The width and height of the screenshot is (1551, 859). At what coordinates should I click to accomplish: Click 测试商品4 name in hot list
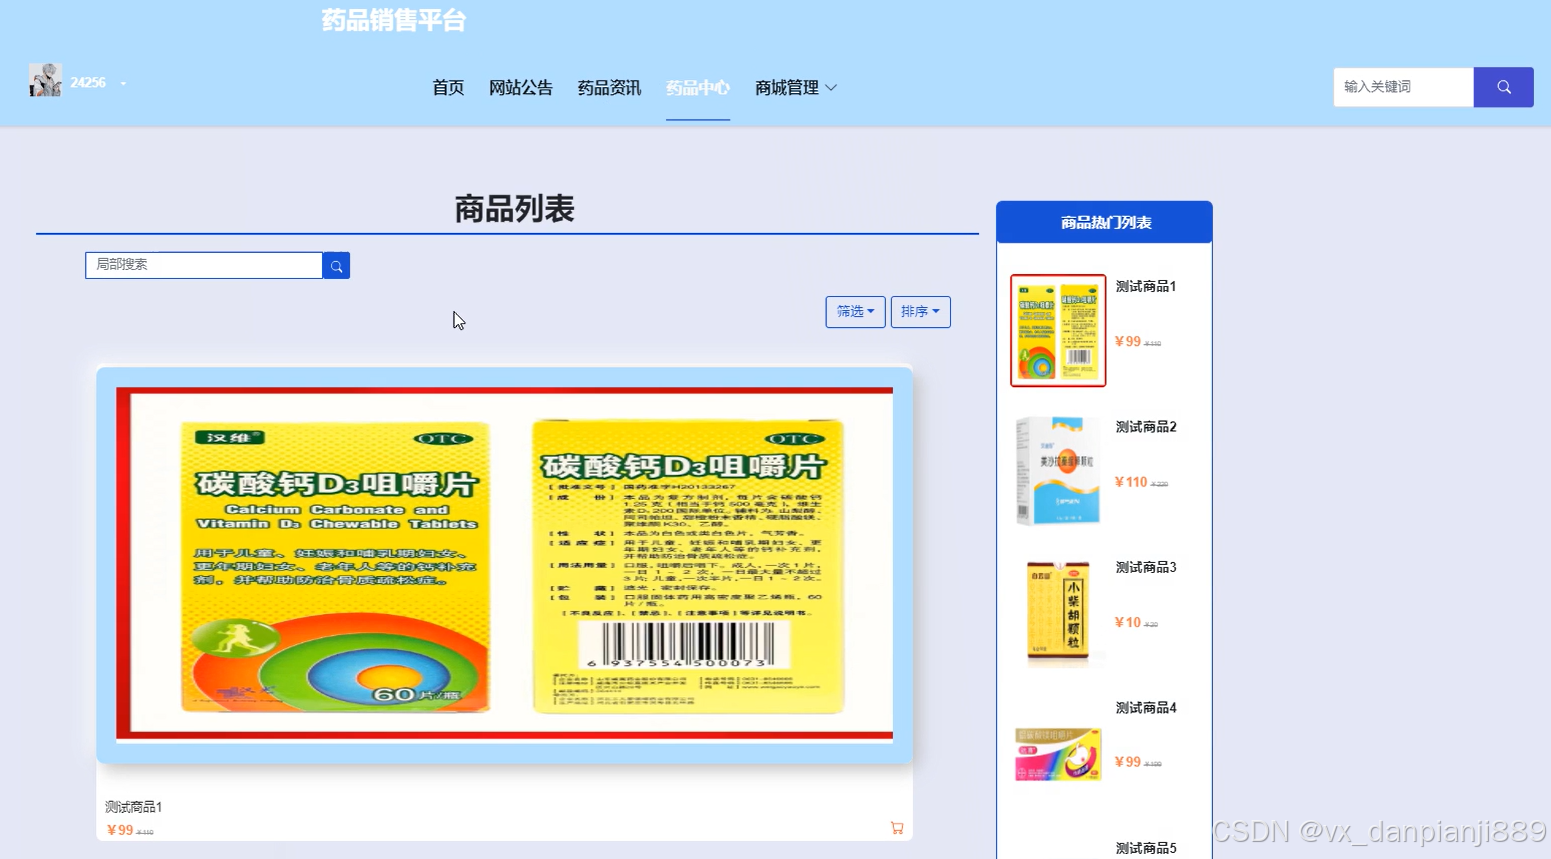(x=1146, y=708)
